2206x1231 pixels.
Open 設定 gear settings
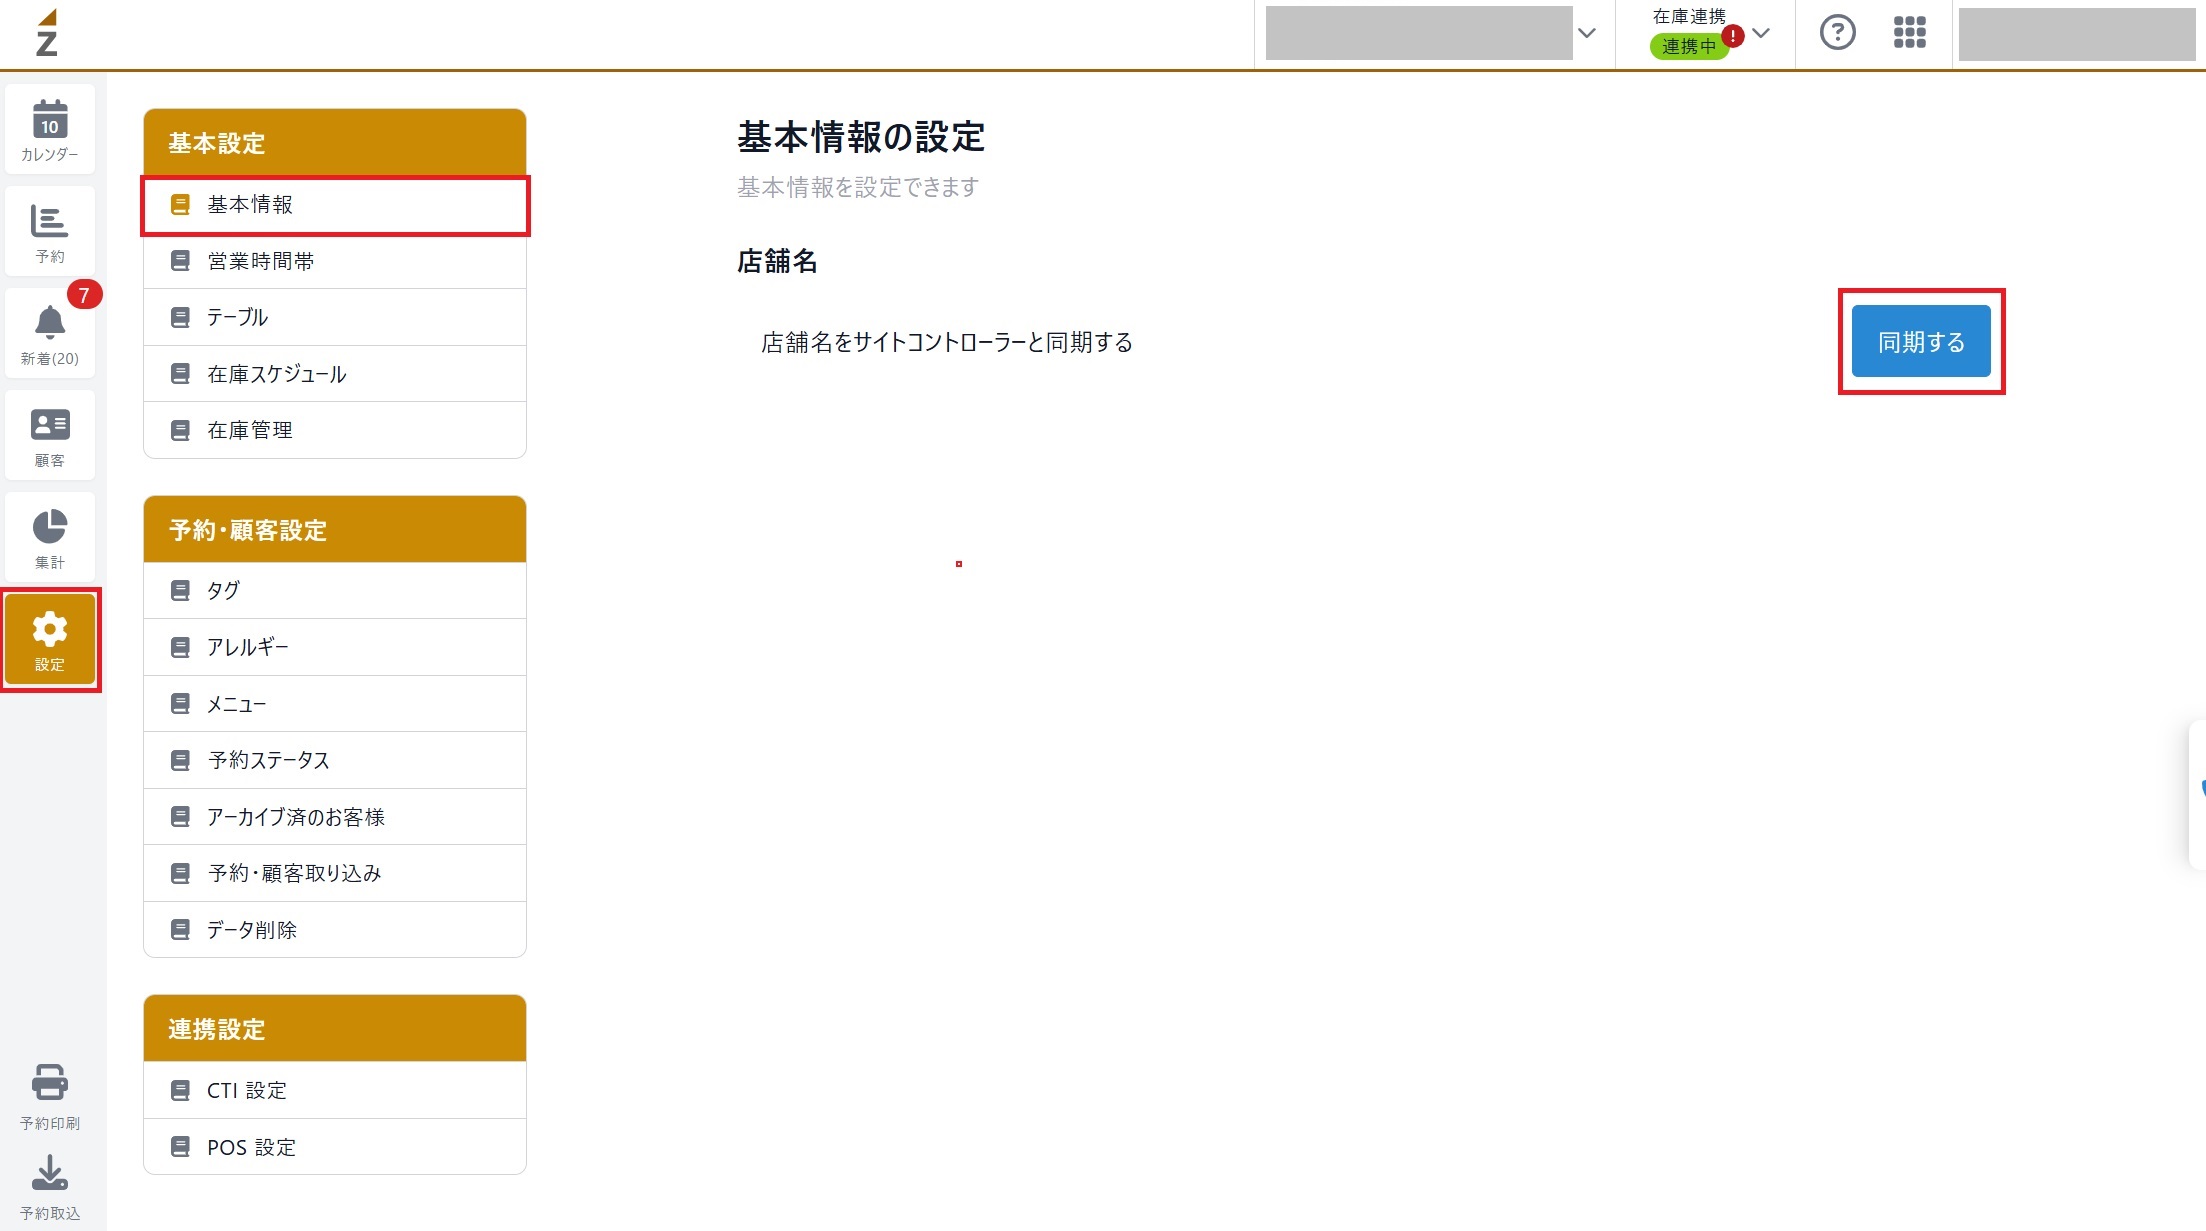click(50, 640)
